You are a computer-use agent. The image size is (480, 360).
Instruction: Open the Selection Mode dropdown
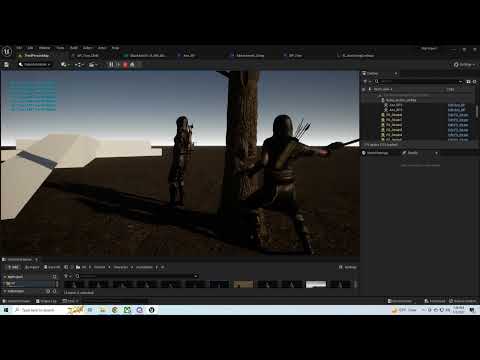click(35, 65)
